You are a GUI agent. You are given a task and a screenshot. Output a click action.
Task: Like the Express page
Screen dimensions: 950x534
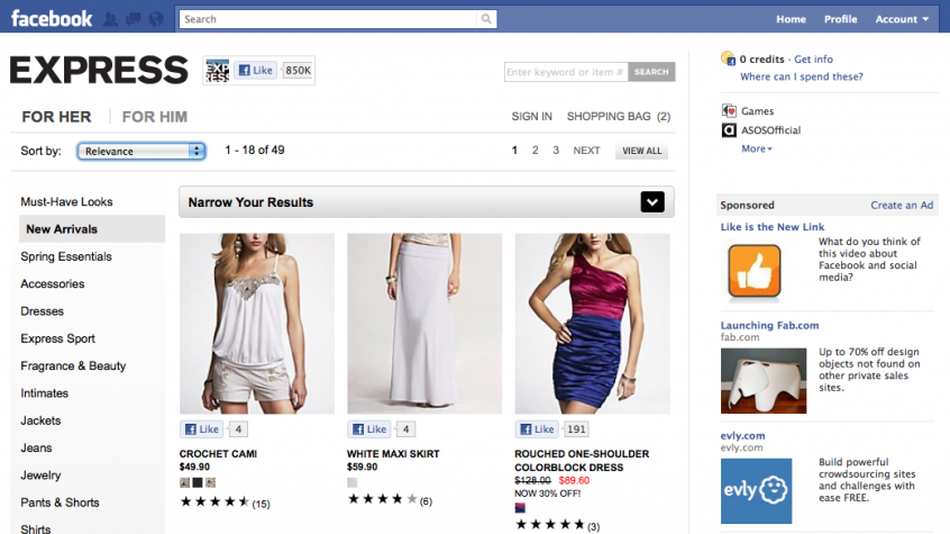(x=256, y=70)
